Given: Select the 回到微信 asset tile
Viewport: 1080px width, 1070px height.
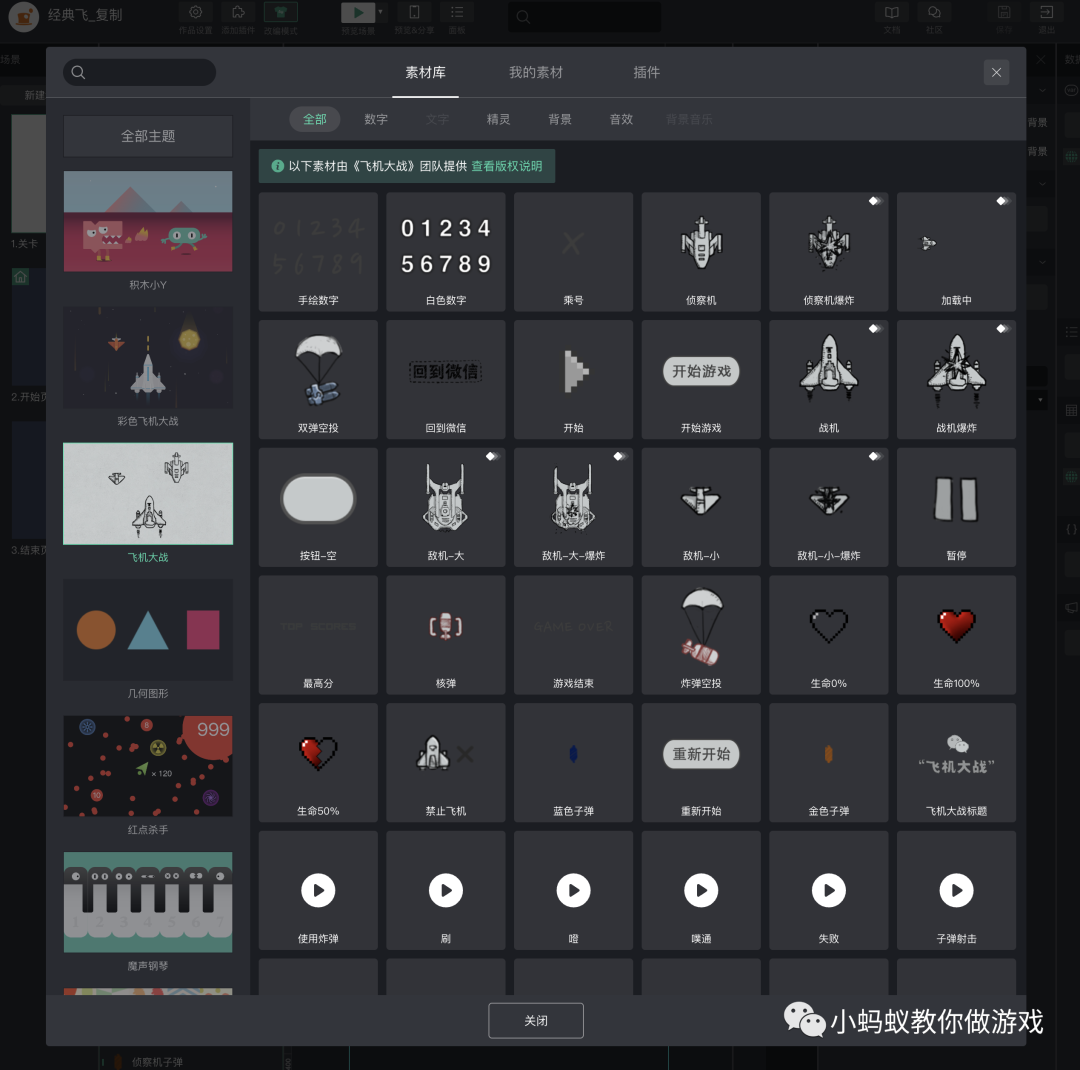Looking at the screenshot, I should pyautogui.click(x=446, y=379).
